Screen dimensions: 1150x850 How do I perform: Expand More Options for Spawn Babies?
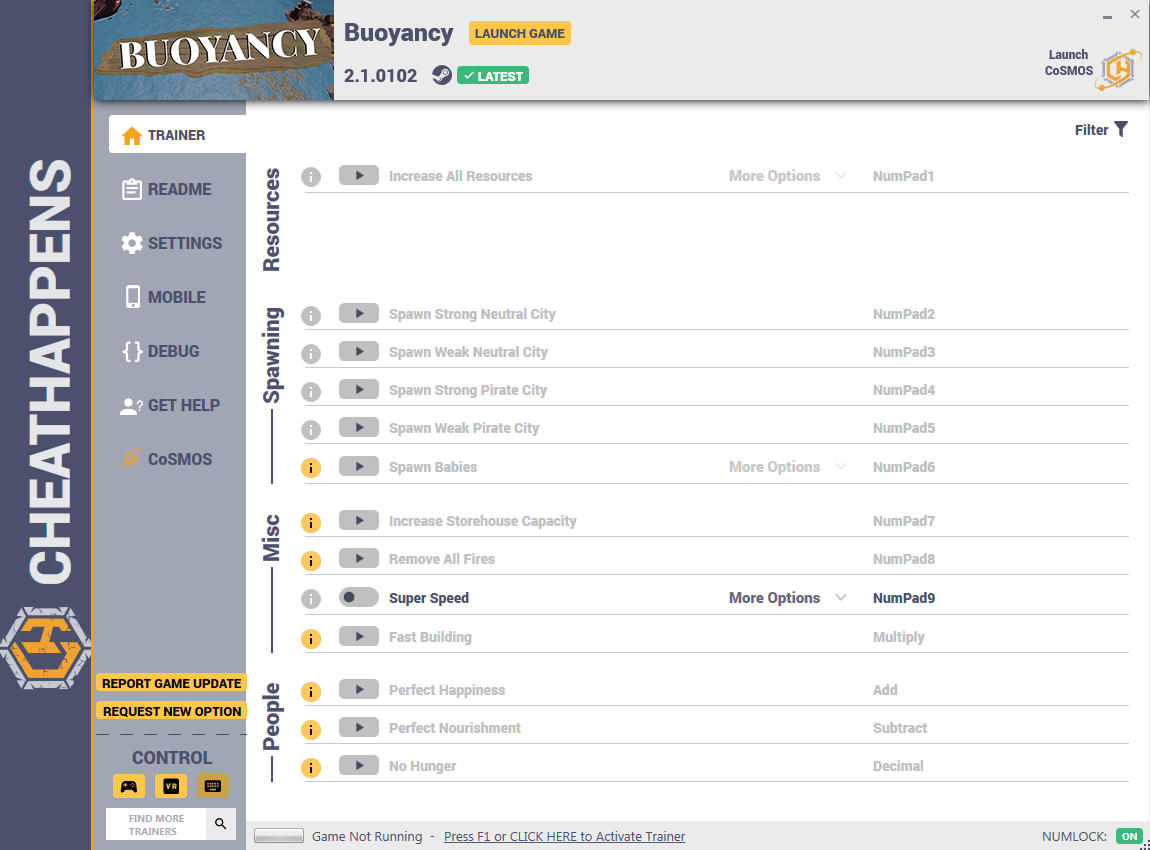(787, 467)
